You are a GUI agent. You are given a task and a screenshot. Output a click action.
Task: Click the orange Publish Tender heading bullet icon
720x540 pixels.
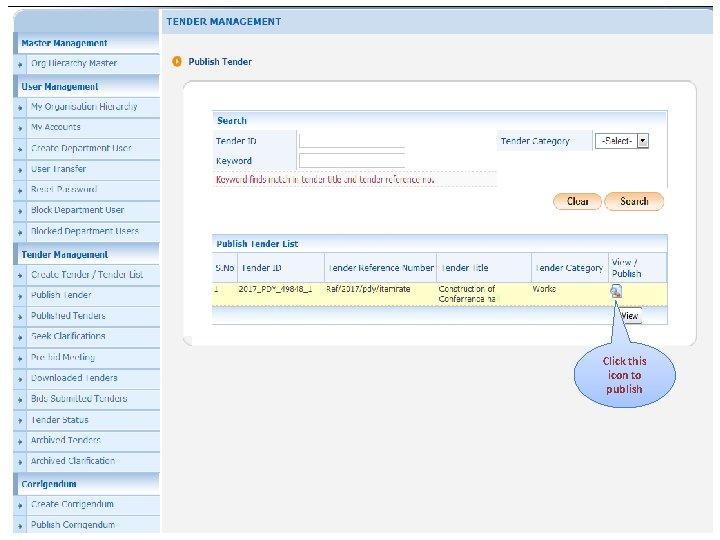177,62
